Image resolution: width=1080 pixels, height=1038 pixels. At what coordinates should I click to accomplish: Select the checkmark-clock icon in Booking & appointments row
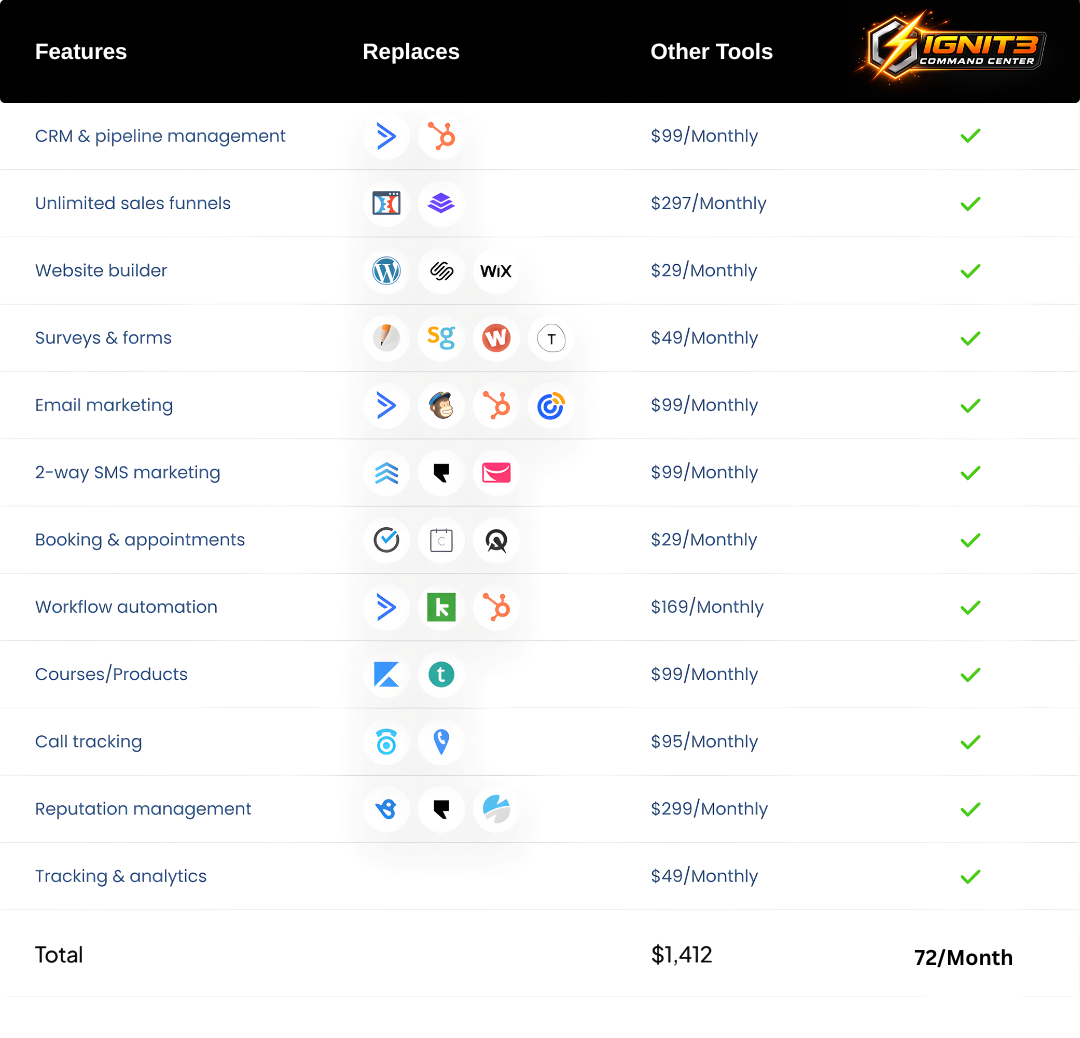click(x=386, y=540)
